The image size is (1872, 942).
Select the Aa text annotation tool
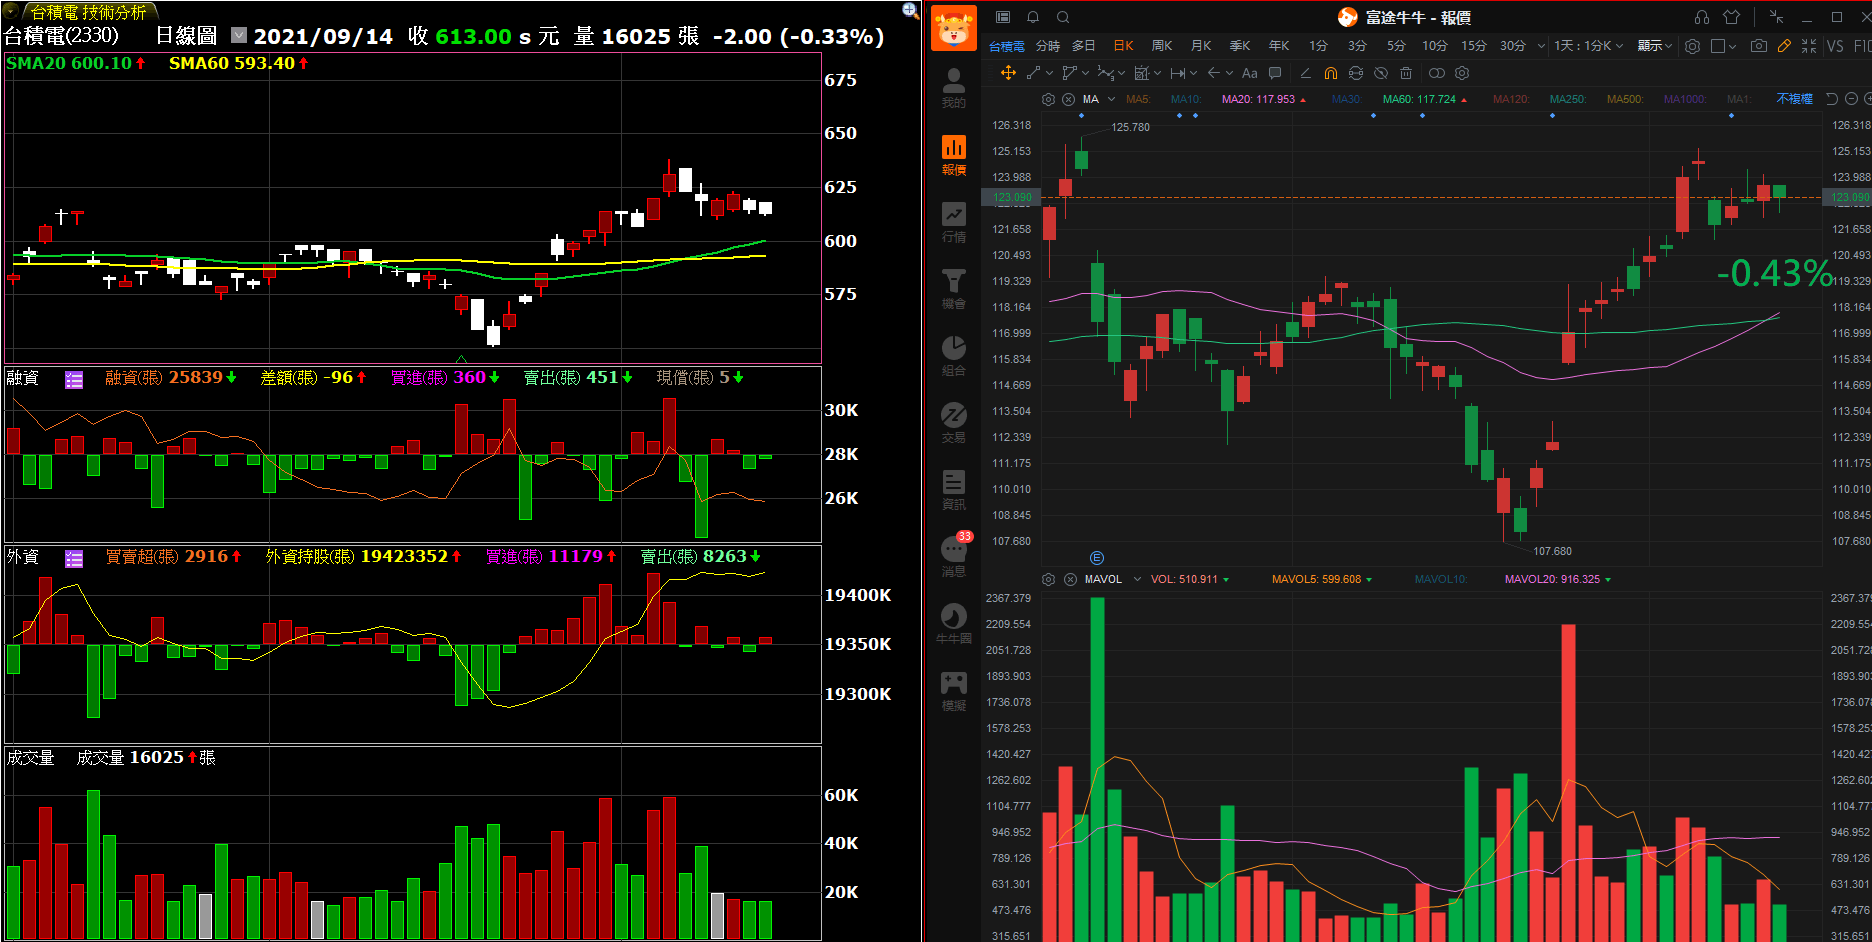(x=1250, y=73)
